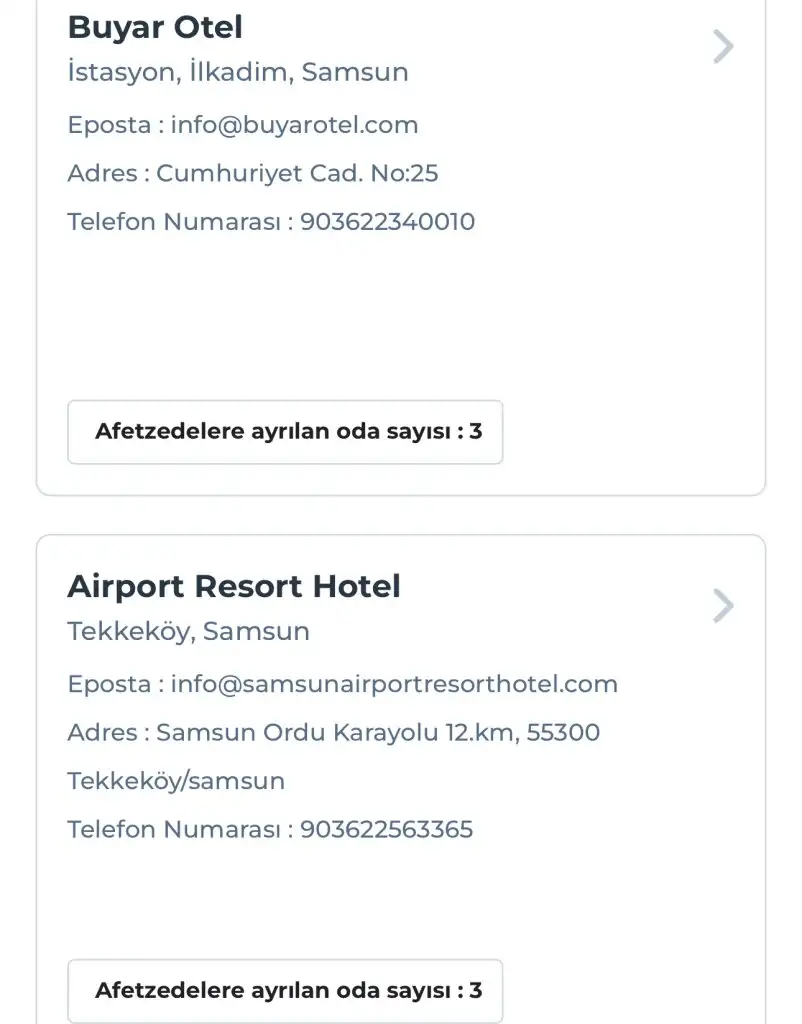Open the Airport Resort Hotel heading
Screen dimensions: 802x1024
234,586
